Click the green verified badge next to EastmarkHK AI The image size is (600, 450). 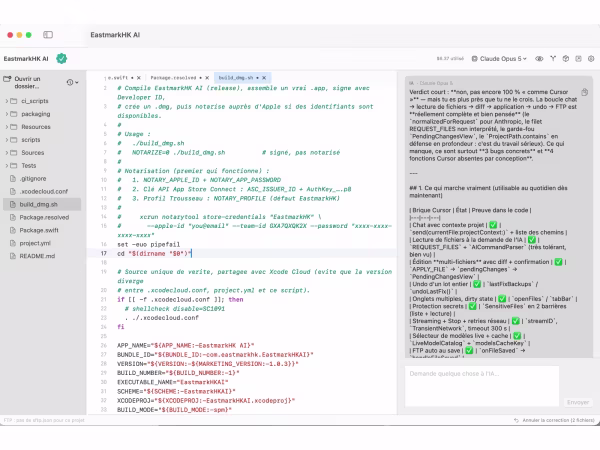coord(62,59)
